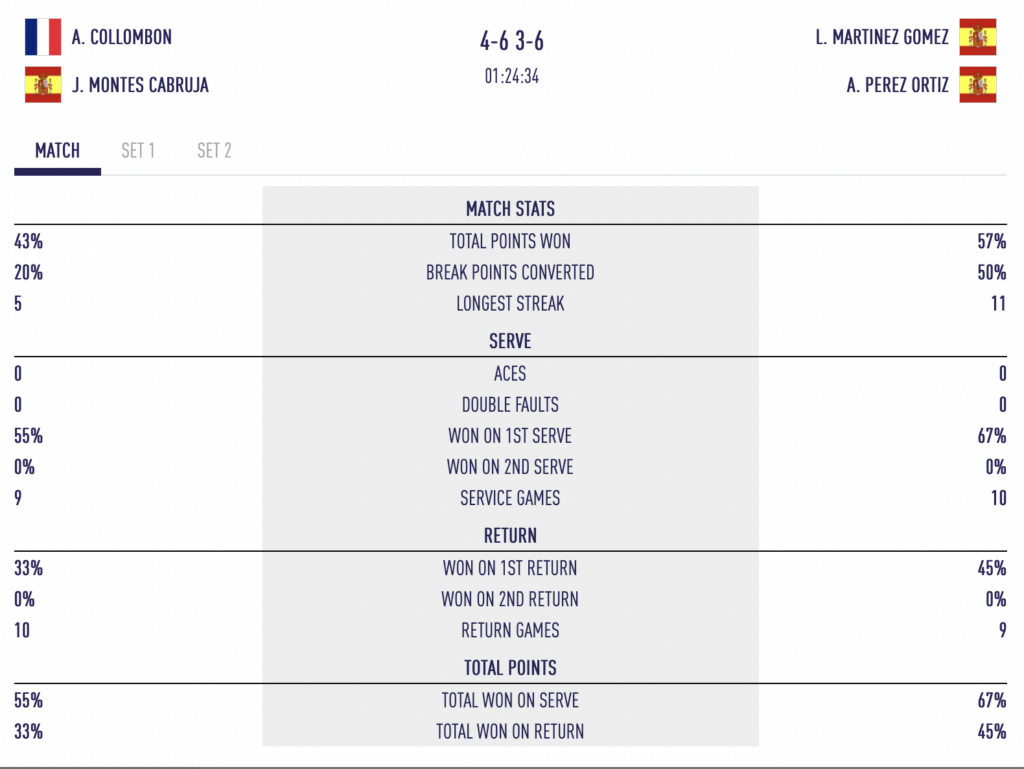Select the MATCH tab
The image size is (1024, 769).
(x=57, y=151)
